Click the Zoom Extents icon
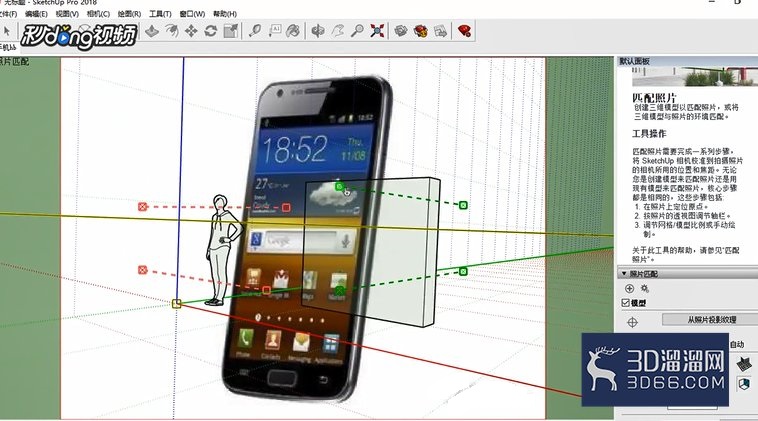Viewport: 758px width, 421px height. (x=377, y=31)
